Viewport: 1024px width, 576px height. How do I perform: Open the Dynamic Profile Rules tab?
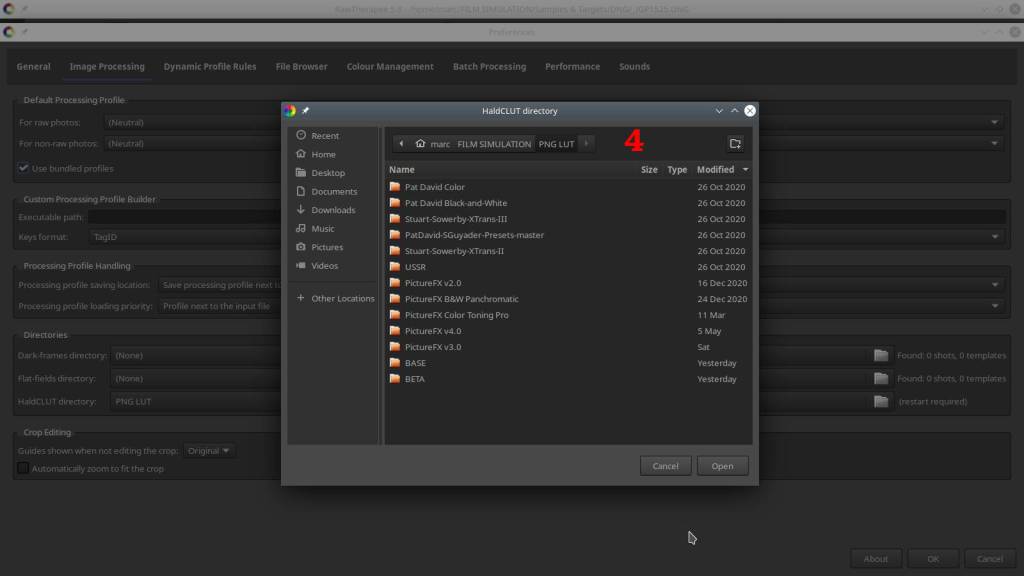click(210, 67)
